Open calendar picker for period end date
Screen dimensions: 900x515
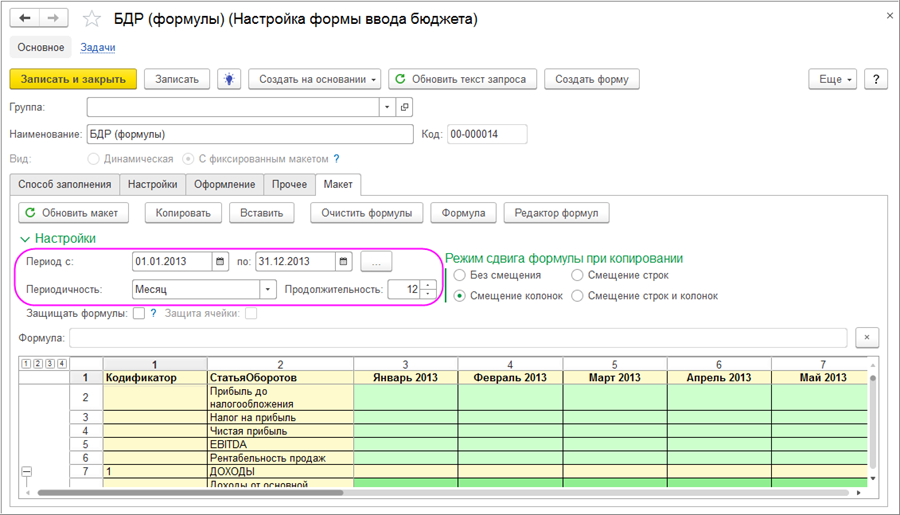click(343, 262)
